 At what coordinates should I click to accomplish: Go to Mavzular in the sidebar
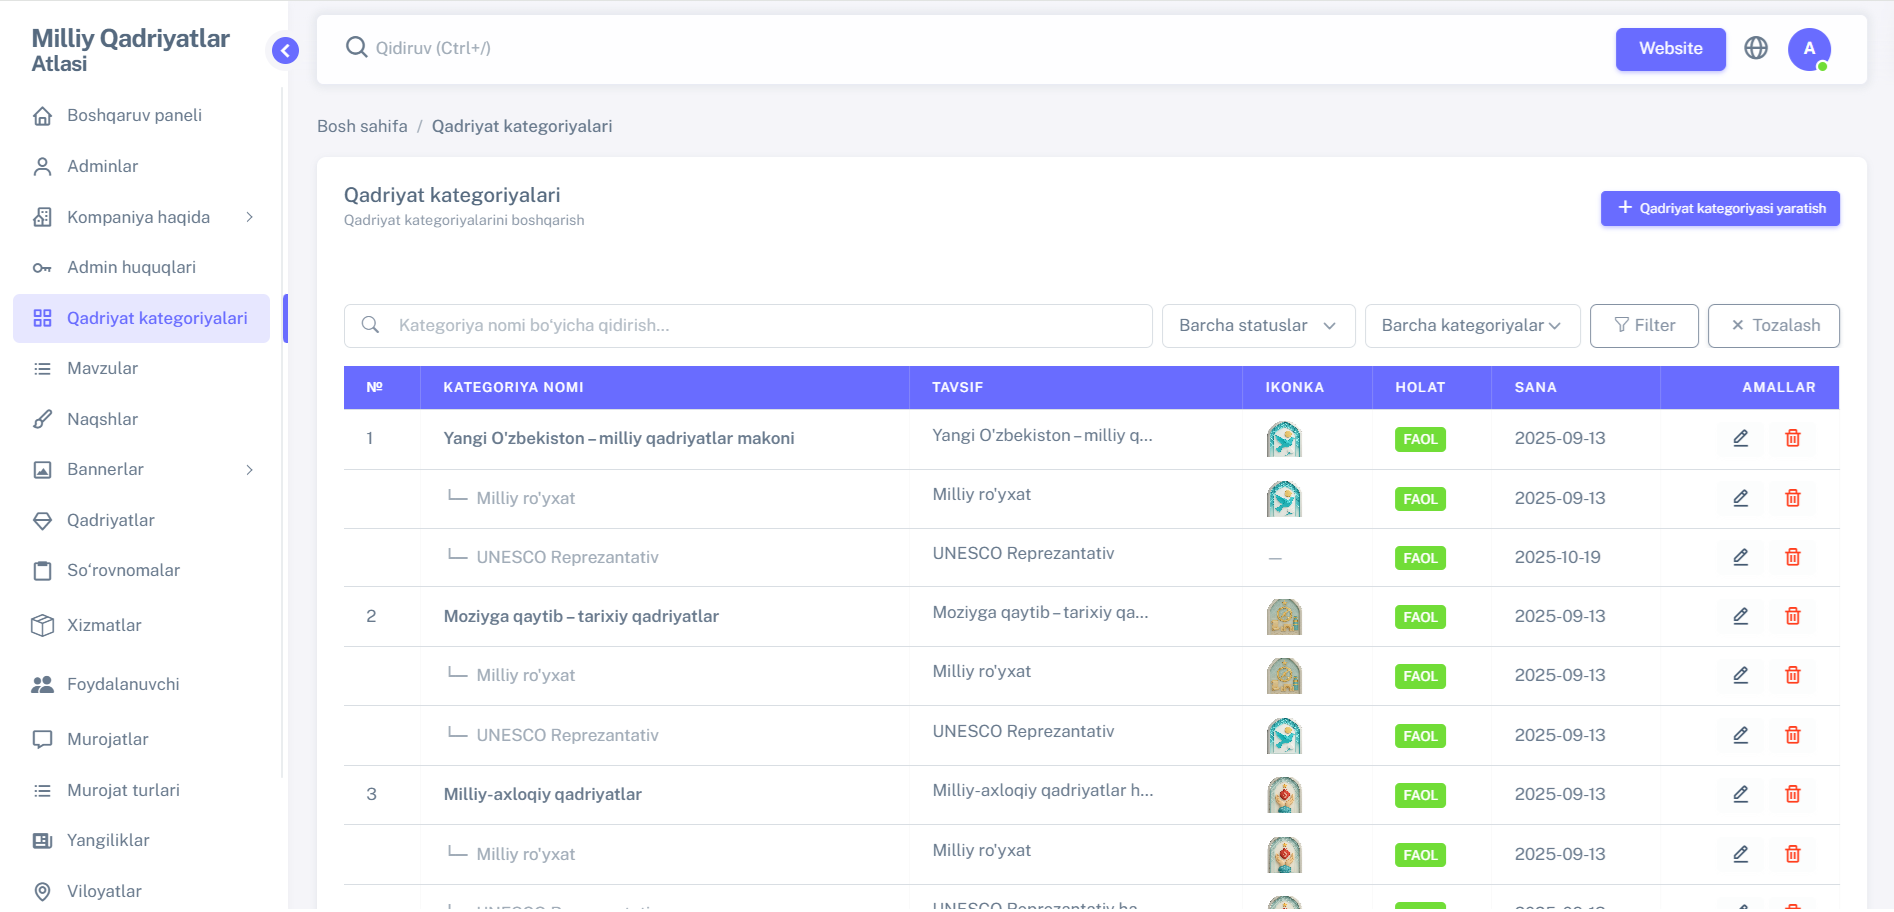pyautogui.click(x=102, y=369)
